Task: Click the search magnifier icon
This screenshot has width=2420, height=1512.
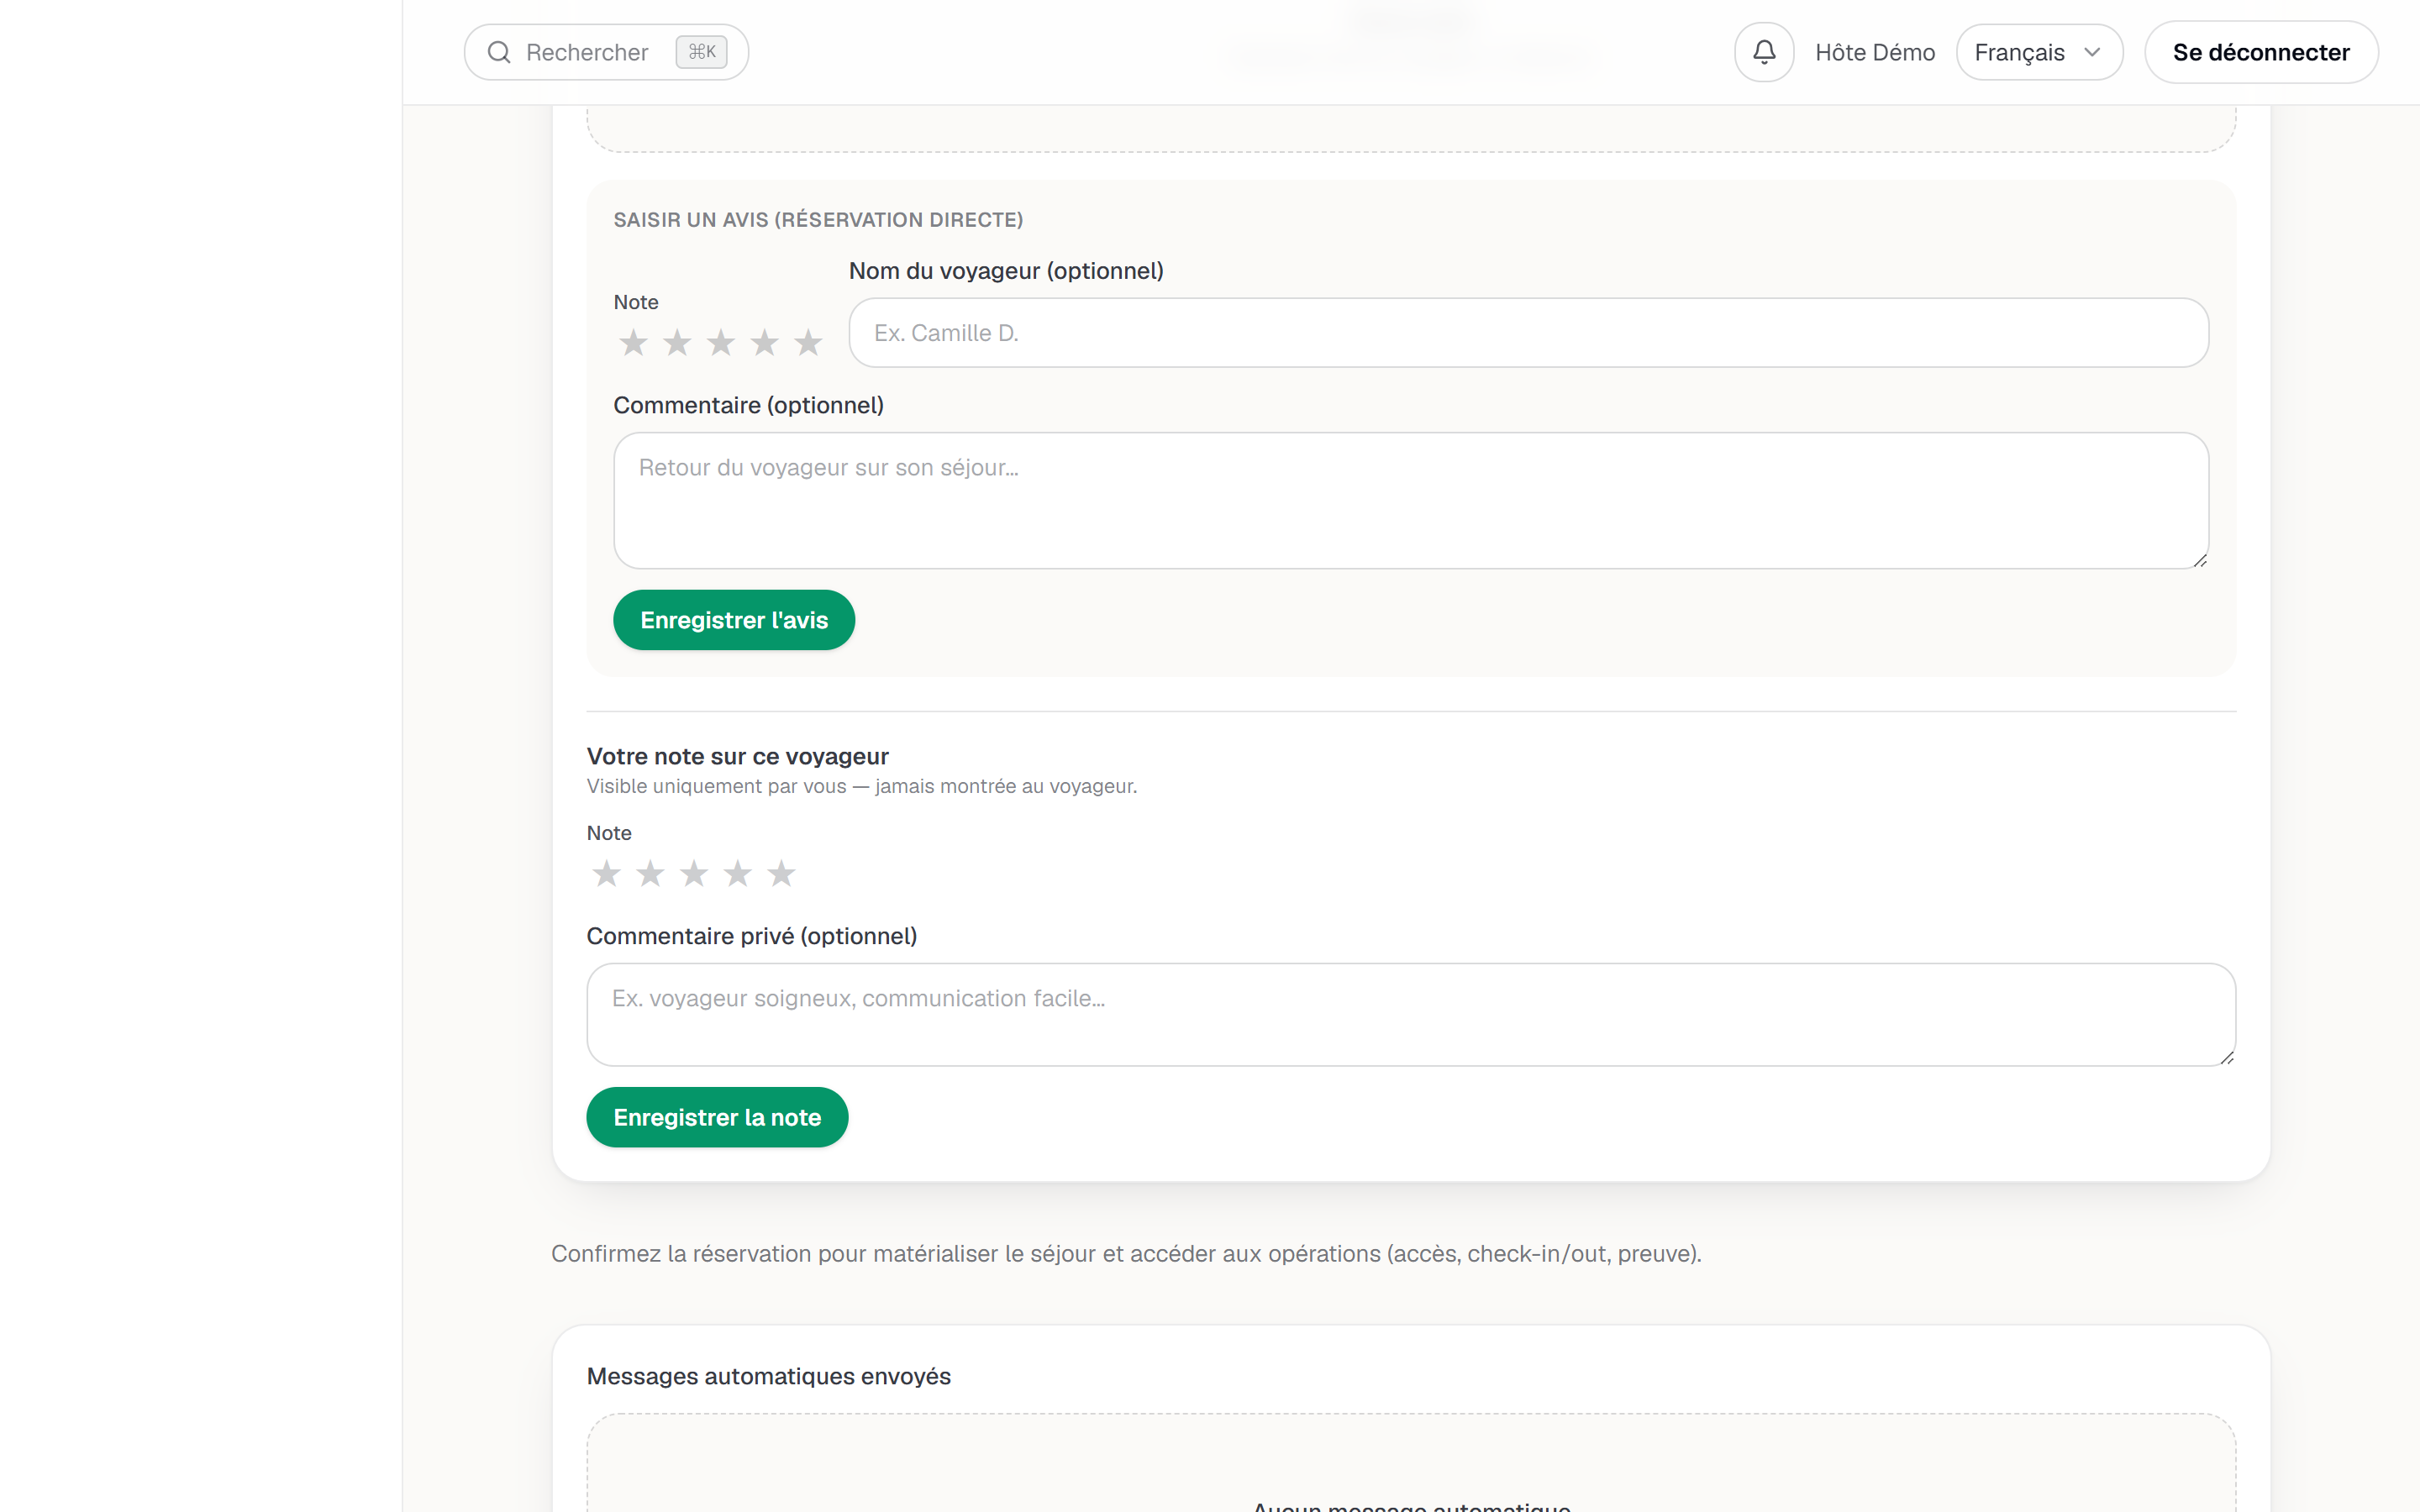Action: coord(499,52)
